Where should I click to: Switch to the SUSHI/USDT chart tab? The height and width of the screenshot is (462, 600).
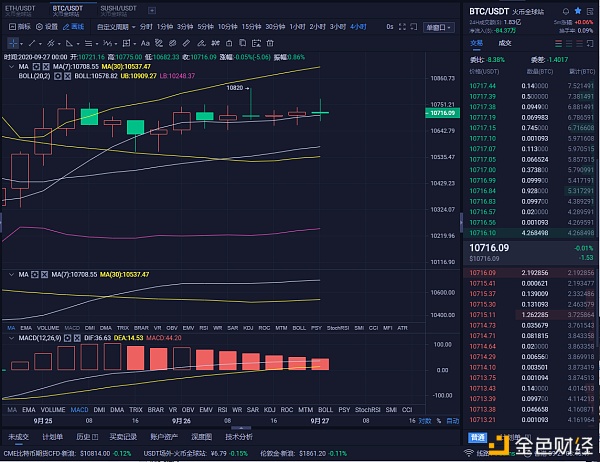(x=118, y=8)
